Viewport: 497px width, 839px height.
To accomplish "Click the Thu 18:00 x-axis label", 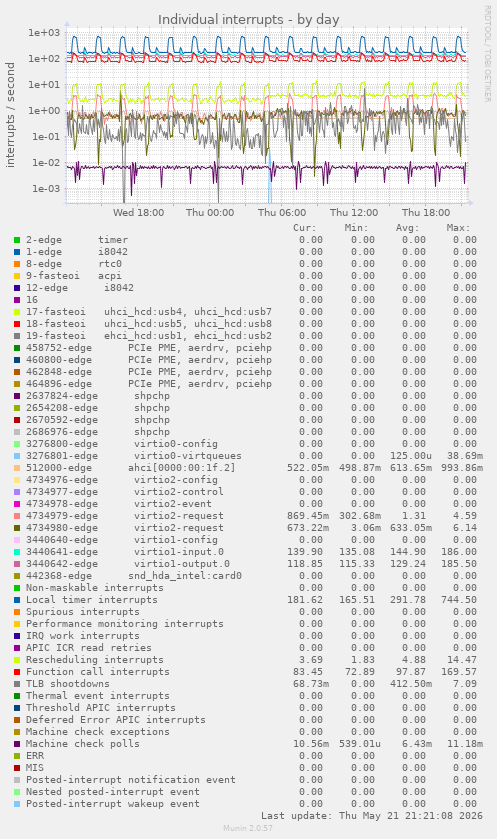I will click(426, 213).
